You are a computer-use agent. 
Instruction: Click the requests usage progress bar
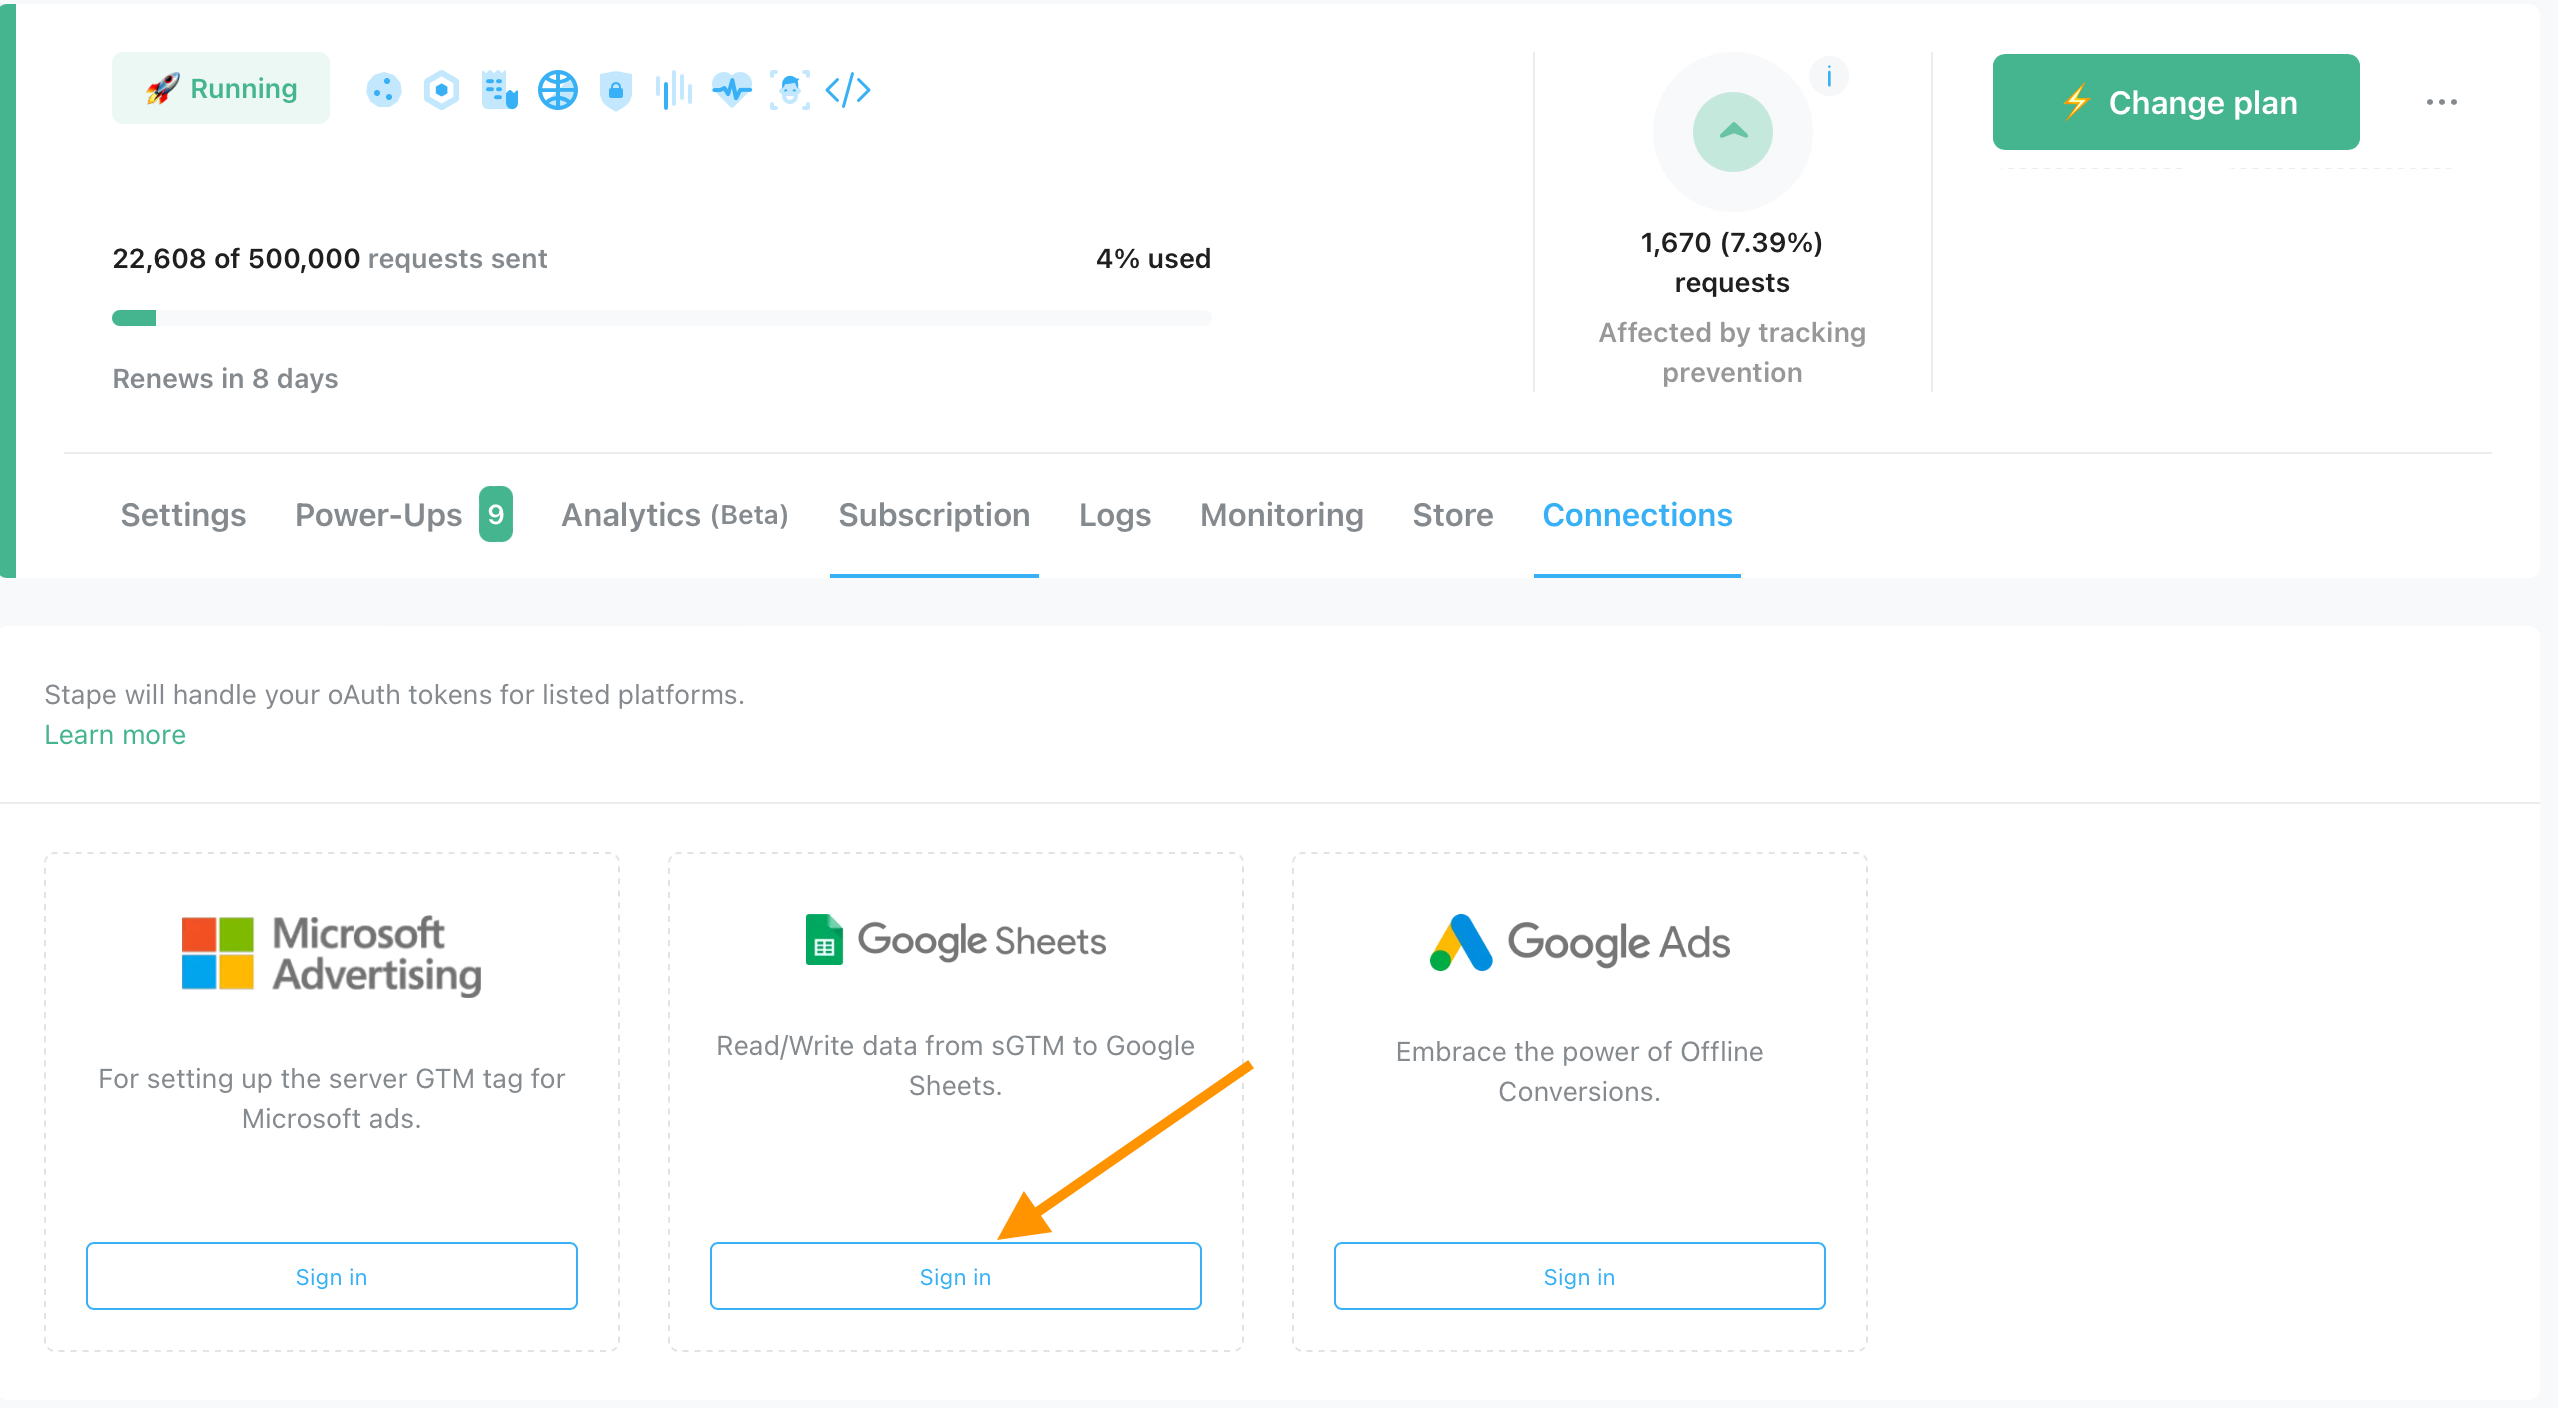(x=662, y=318)
